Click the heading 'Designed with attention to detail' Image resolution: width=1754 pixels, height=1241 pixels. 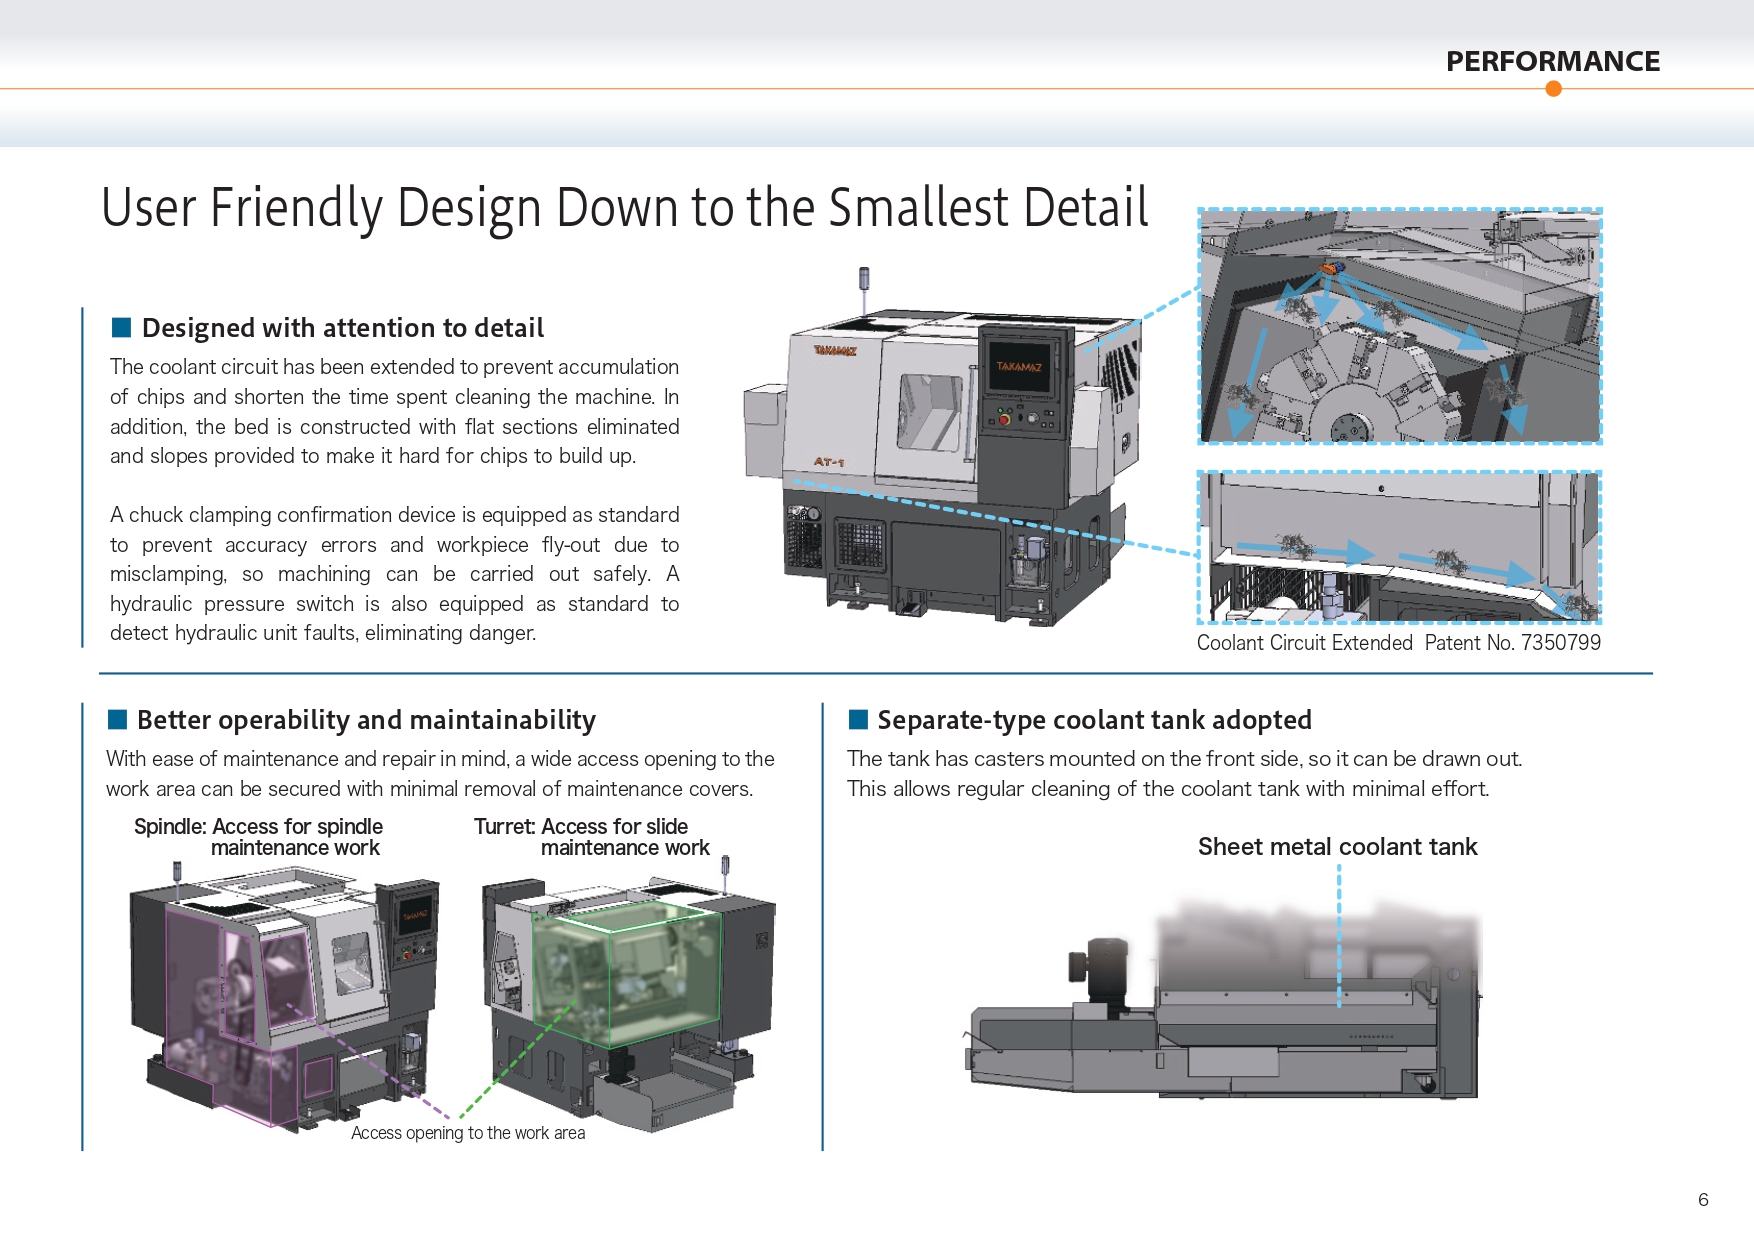[x=343, y=328]
